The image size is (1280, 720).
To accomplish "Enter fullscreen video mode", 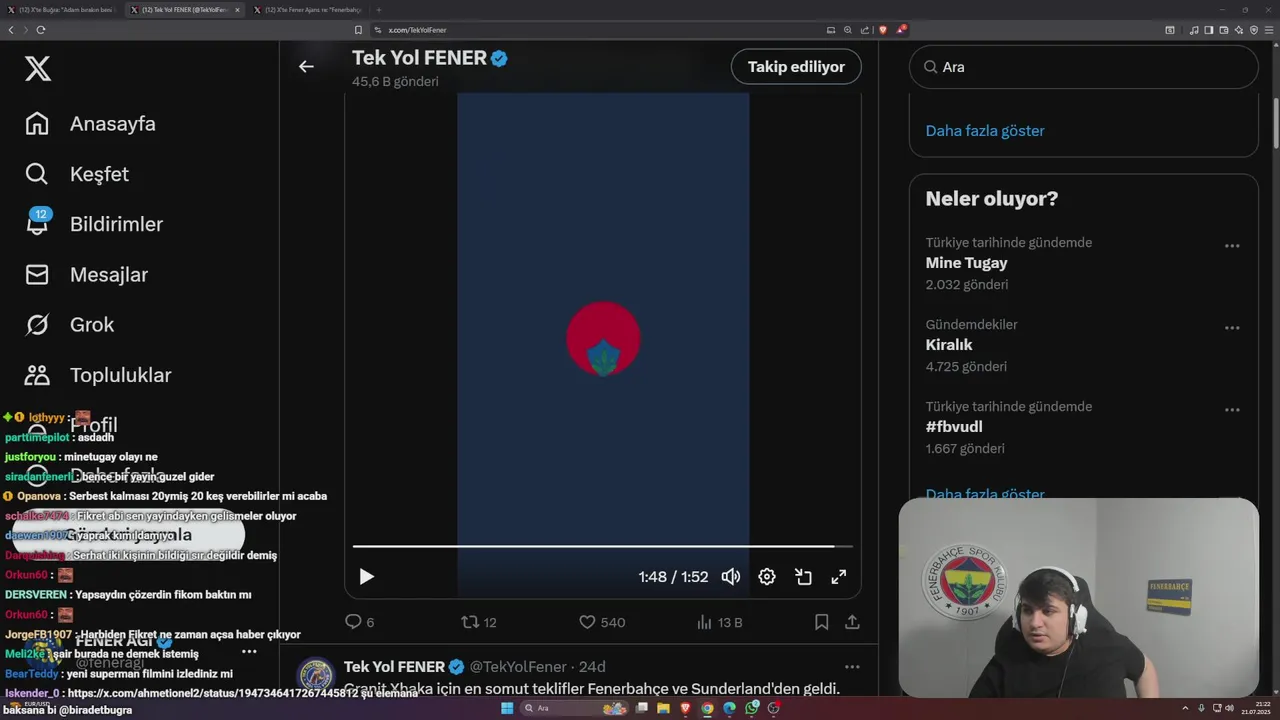I will point(839,577).
